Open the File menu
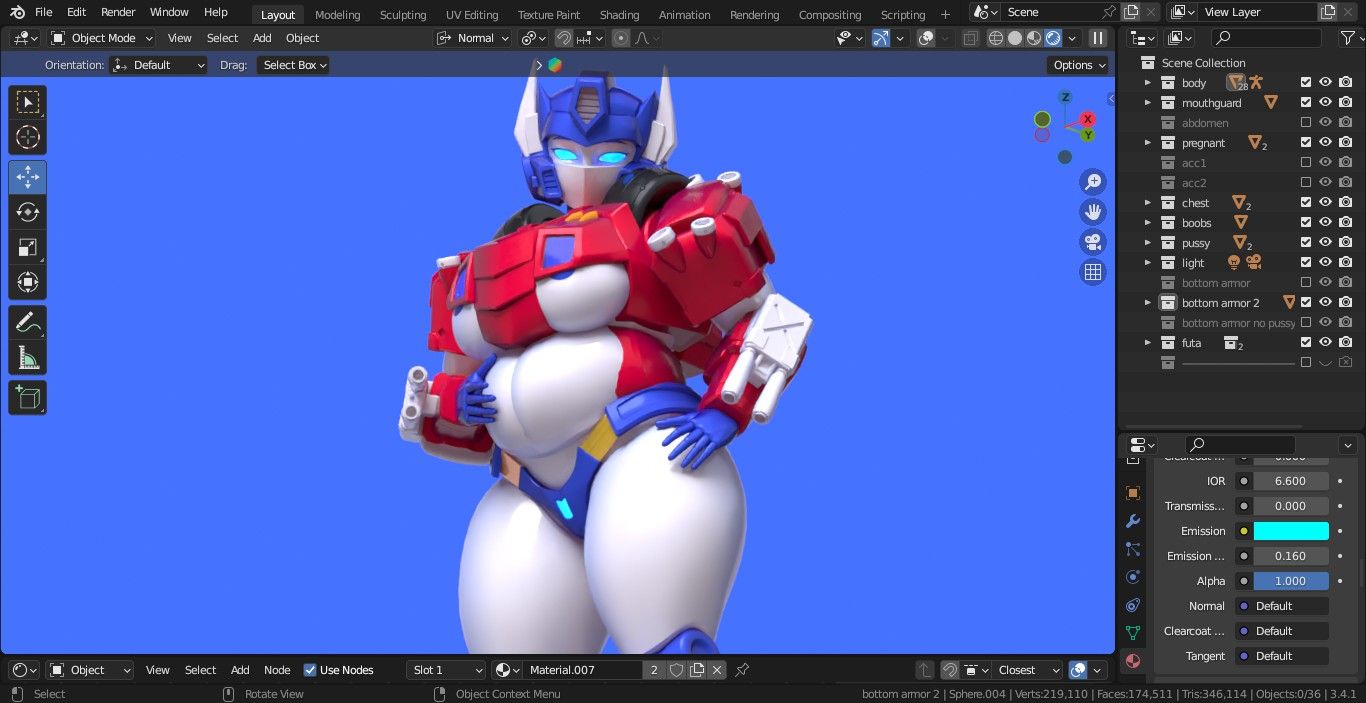Image resolution: width=1366 pixels, height=703 pixels. coord(44,12)
